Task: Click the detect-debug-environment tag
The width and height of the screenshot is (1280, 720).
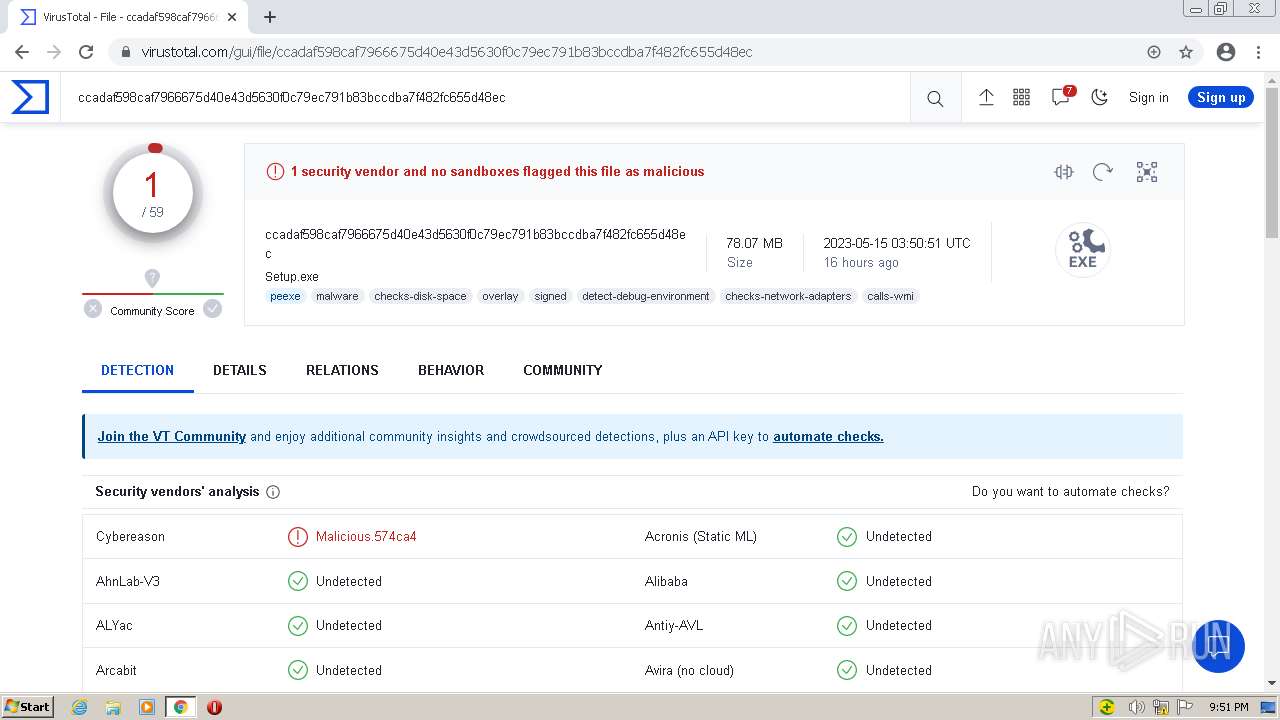Action: point(645,296)
